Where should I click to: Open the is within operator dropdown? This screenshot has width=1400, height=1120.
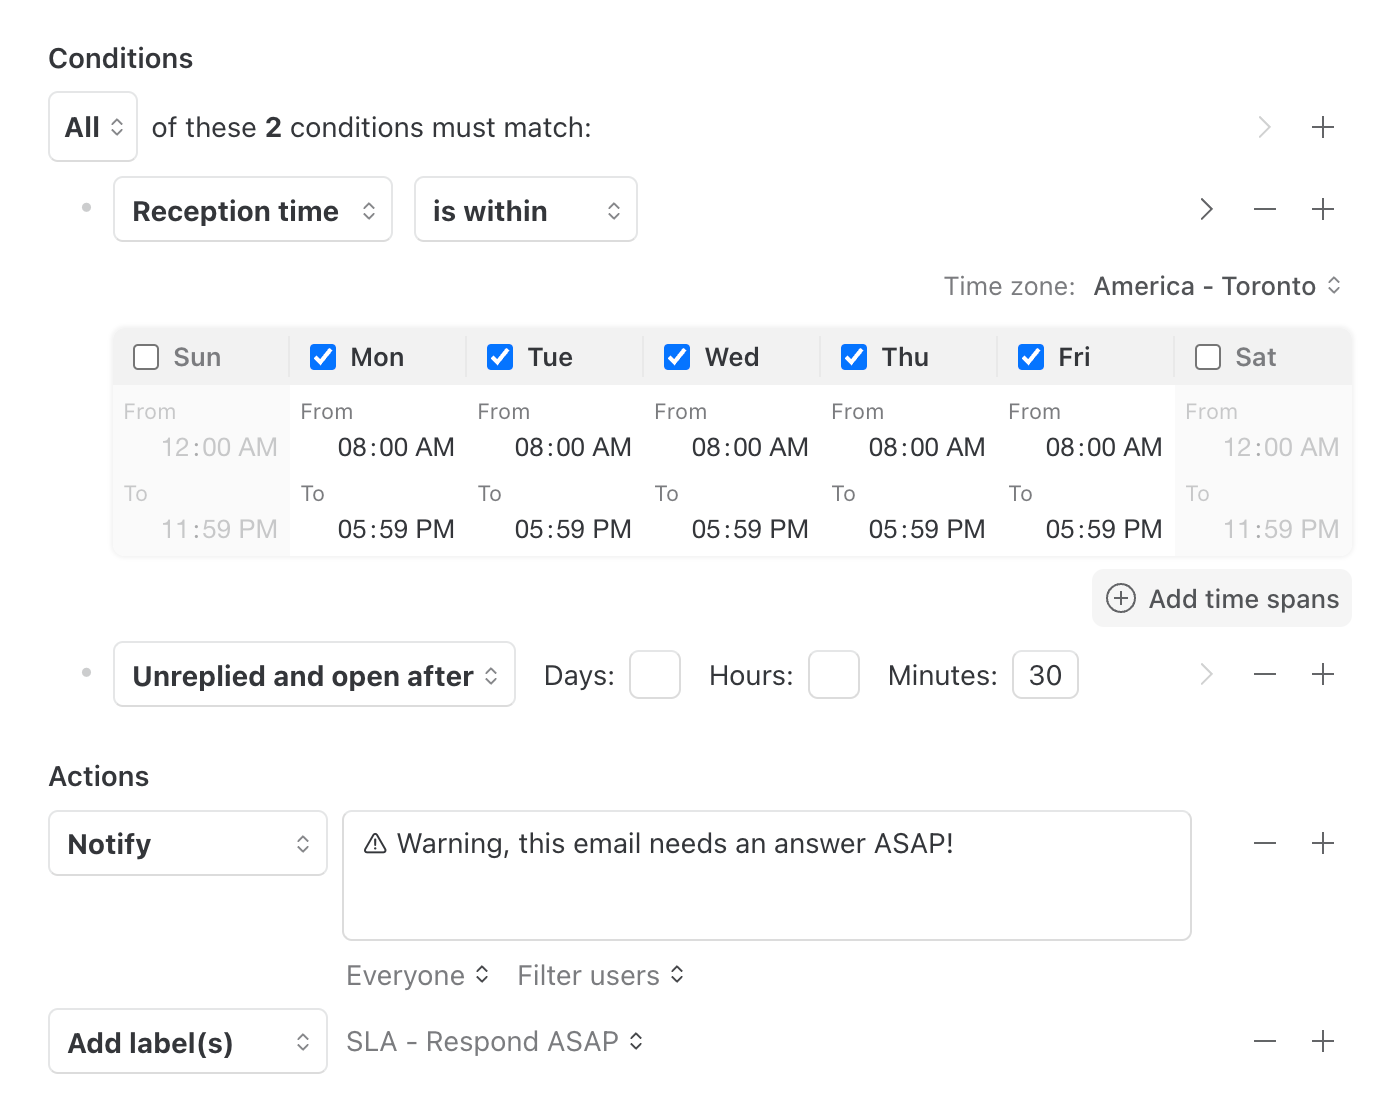(525, 209)
